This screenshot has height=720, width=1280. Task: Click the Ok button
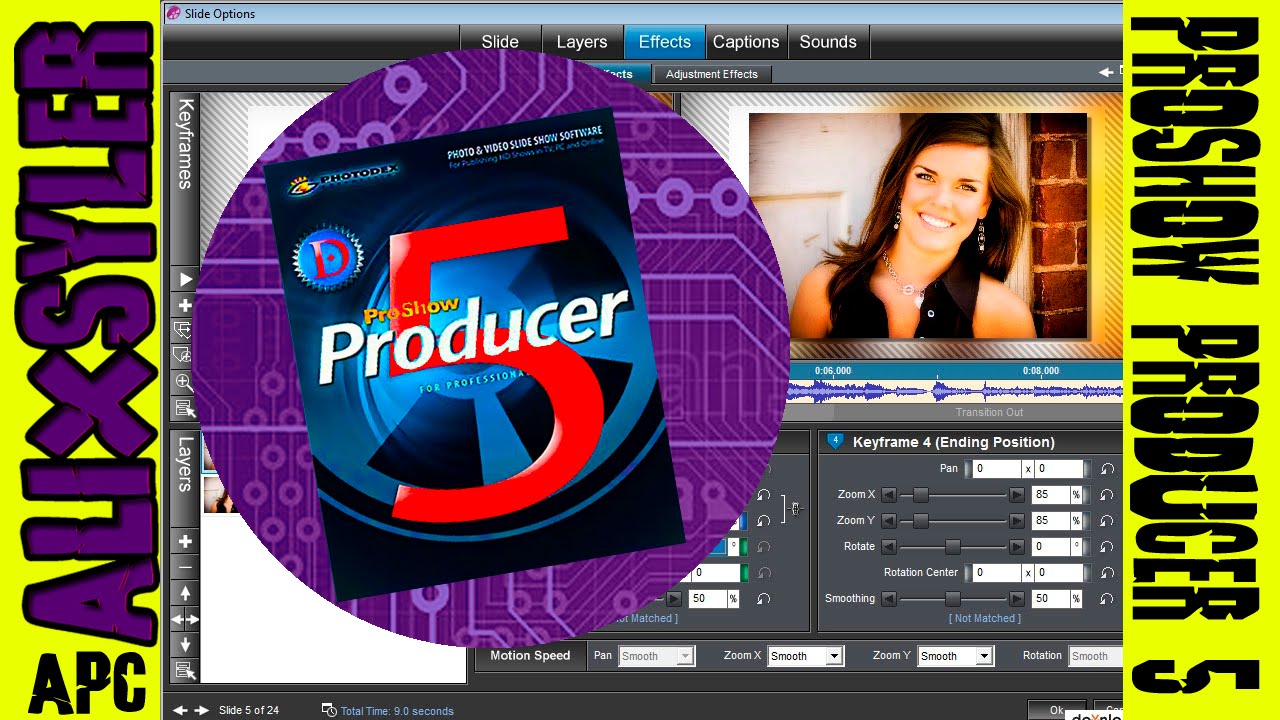1058,710
